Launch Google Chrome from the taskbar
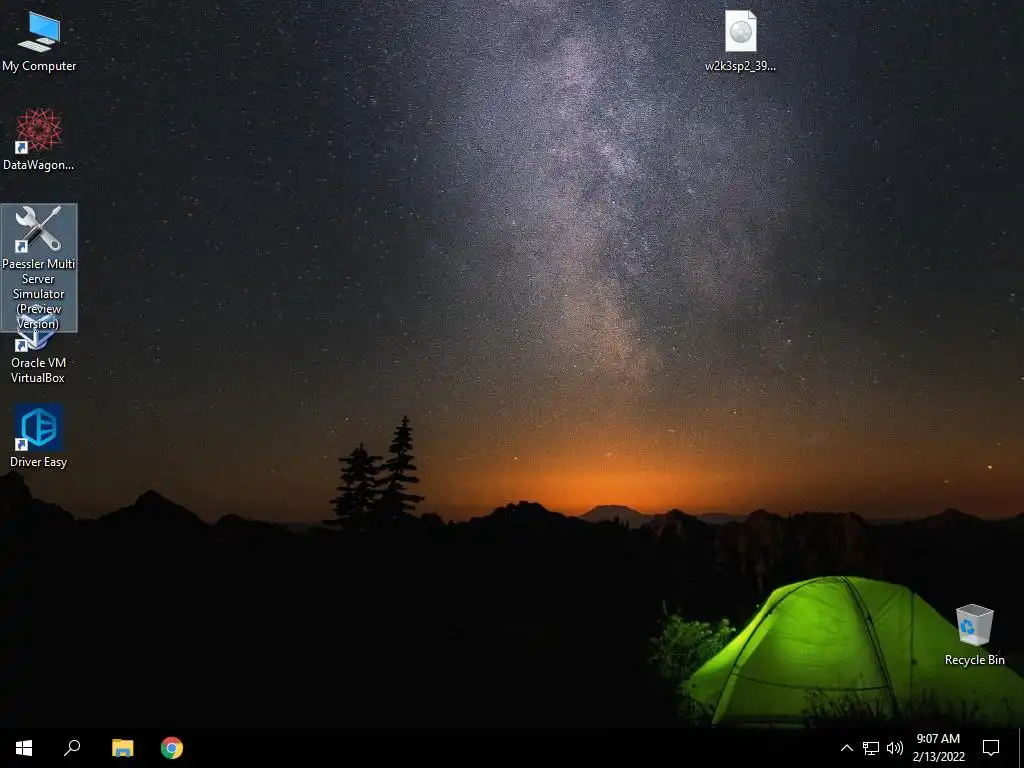The height and width of the screenshot is (768, 1024). pyautogui.click(x=172, y=748)
